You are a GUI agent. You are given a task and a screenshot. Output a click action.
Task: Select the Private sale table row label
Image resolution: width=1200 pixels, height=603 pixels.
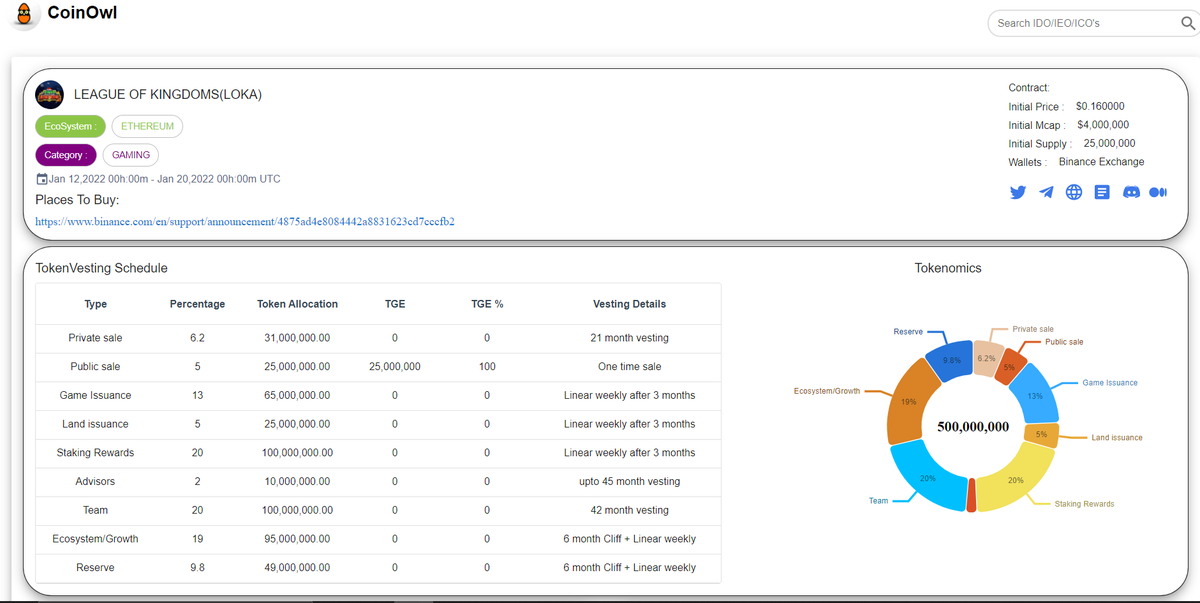pyautogui.click(x=95, y=338)
